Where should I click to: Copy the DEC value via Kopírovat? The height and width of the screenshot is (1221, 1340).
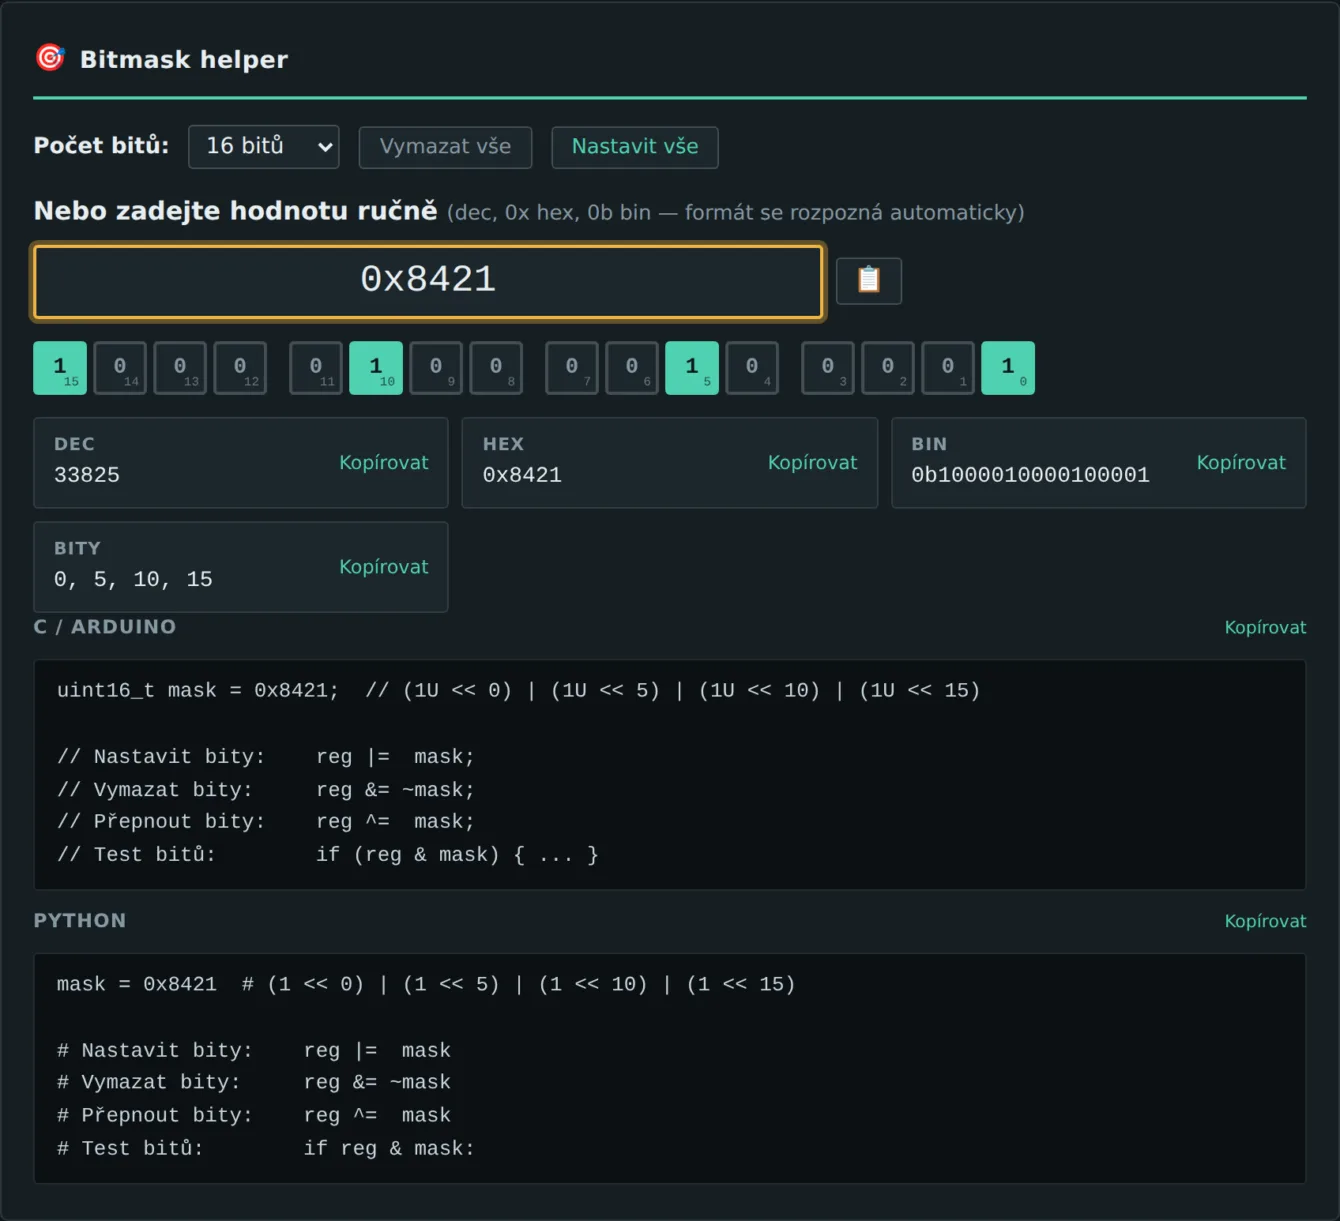click(x=383, y=463)
